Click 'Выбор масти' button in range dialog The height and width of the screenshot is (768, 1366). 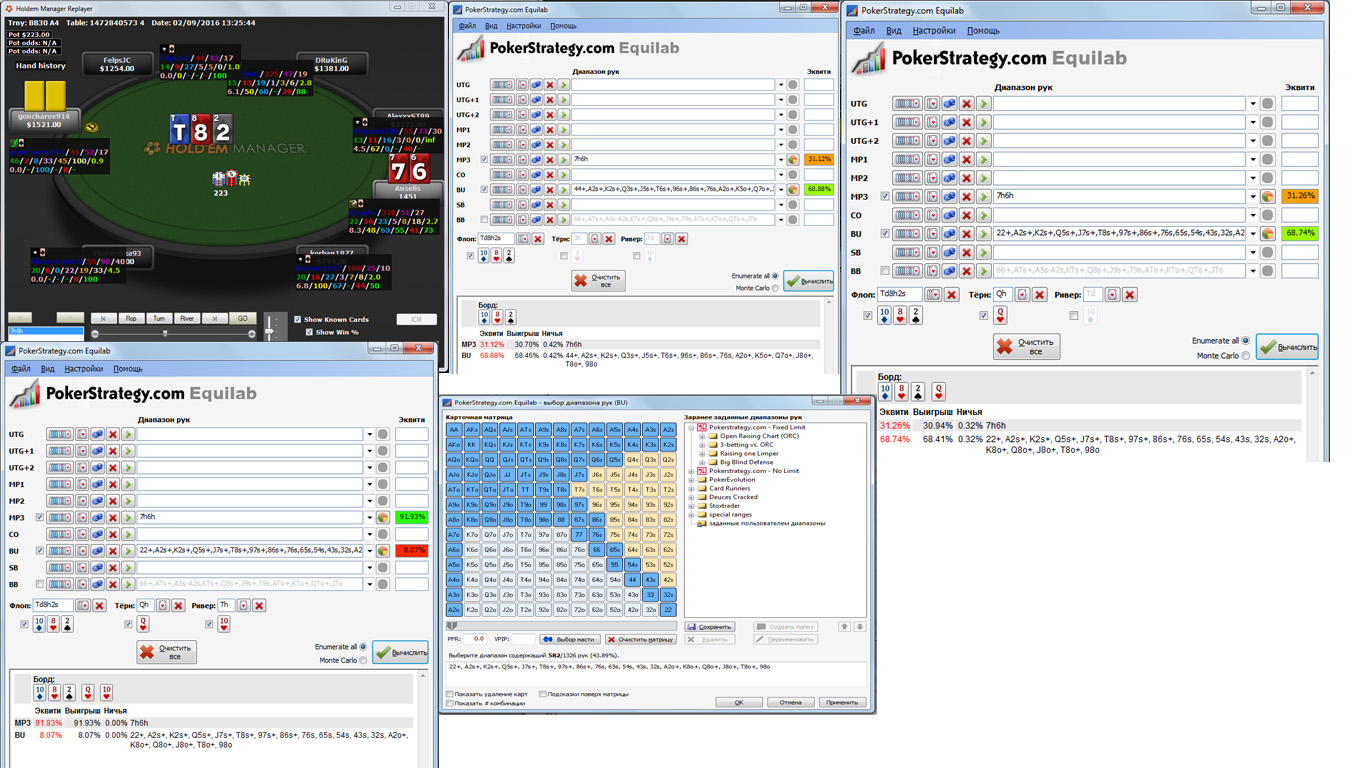(x=568, y=639)
